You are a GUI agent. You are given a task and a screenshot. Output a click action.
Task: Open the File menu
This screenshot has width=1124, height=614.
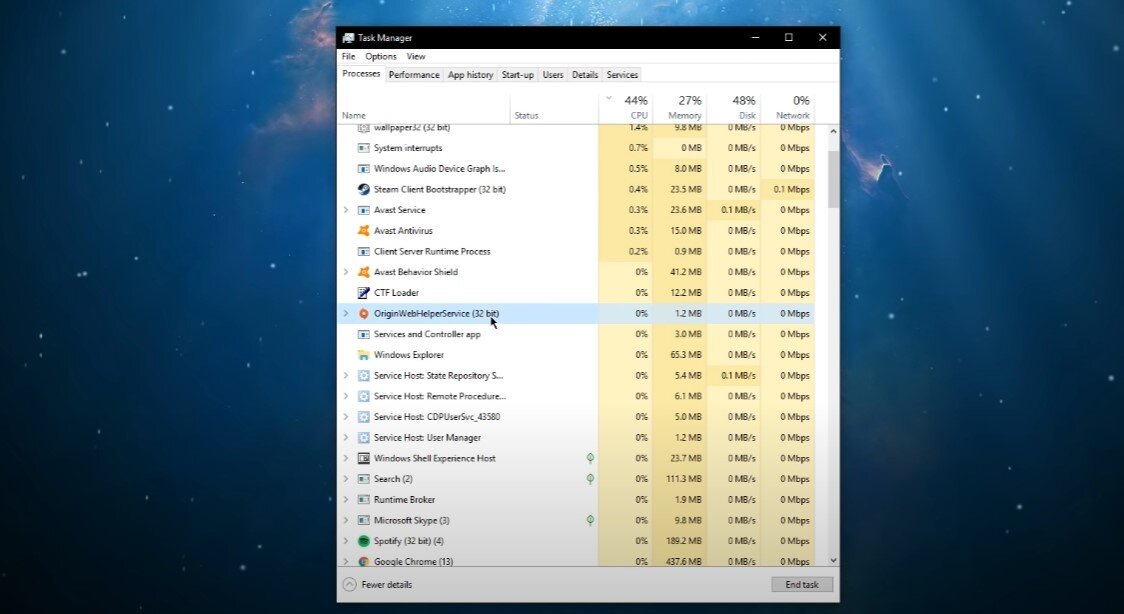click(x=348, y=57)
